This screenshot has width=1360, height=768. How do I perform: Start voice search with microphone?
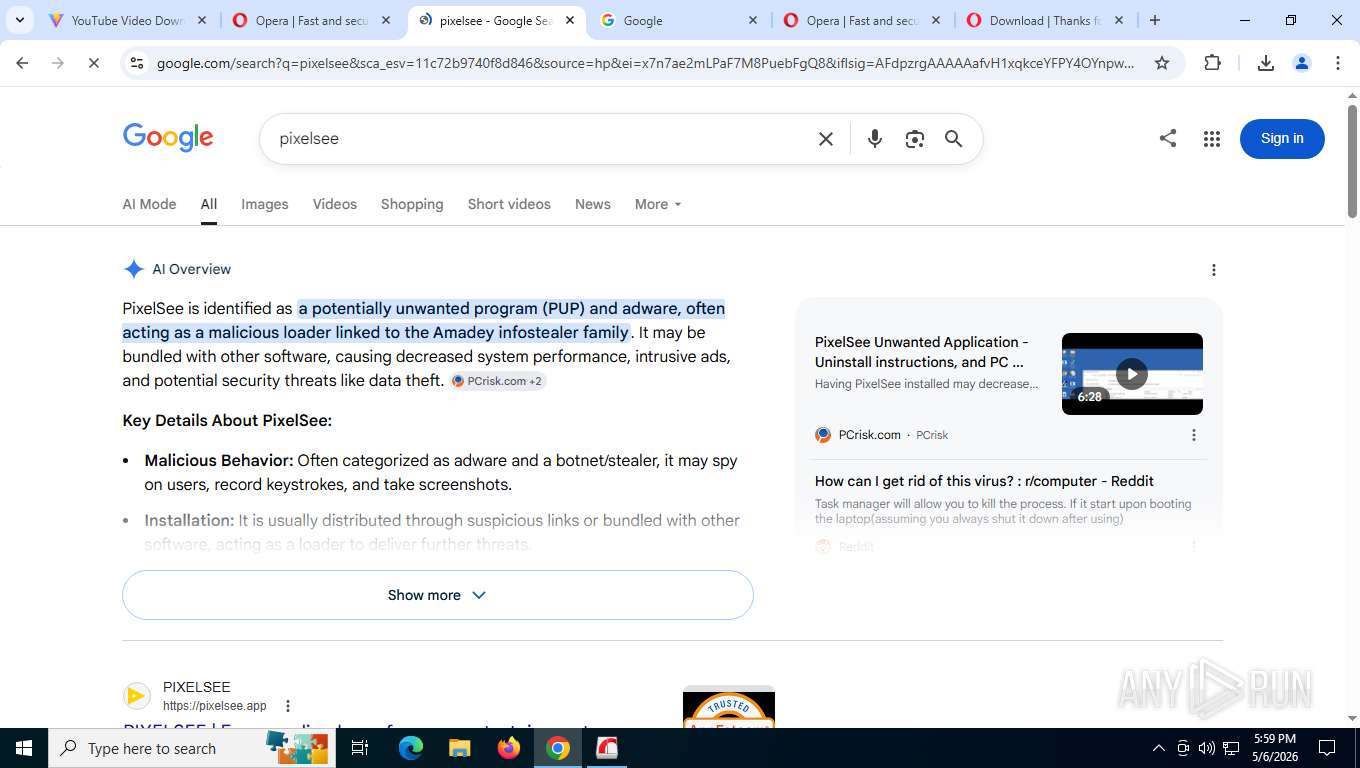(x=875, y=139)
